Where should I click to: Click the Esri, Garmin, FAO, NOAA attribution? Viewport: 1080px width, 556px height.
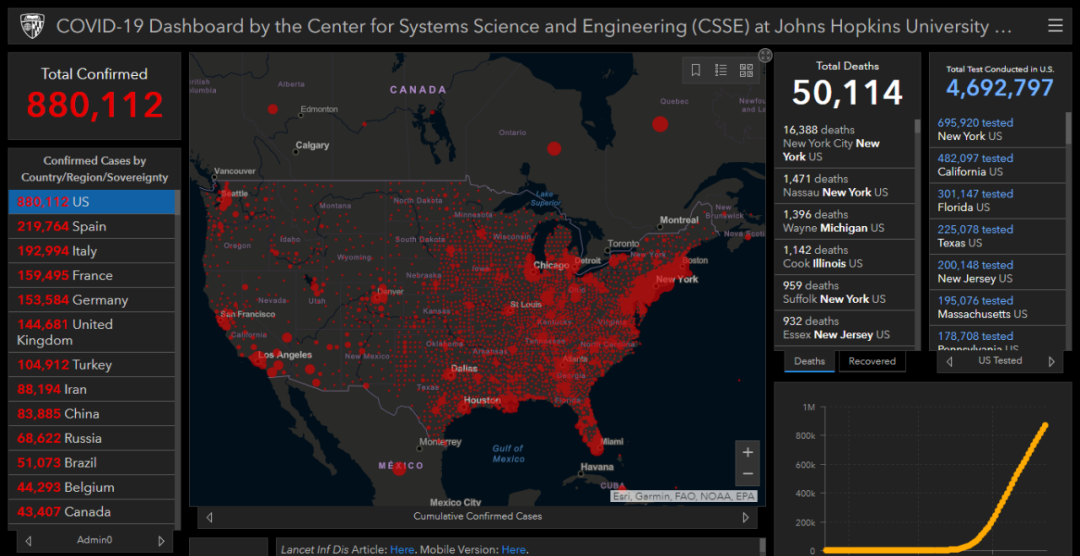pos(683,496)
